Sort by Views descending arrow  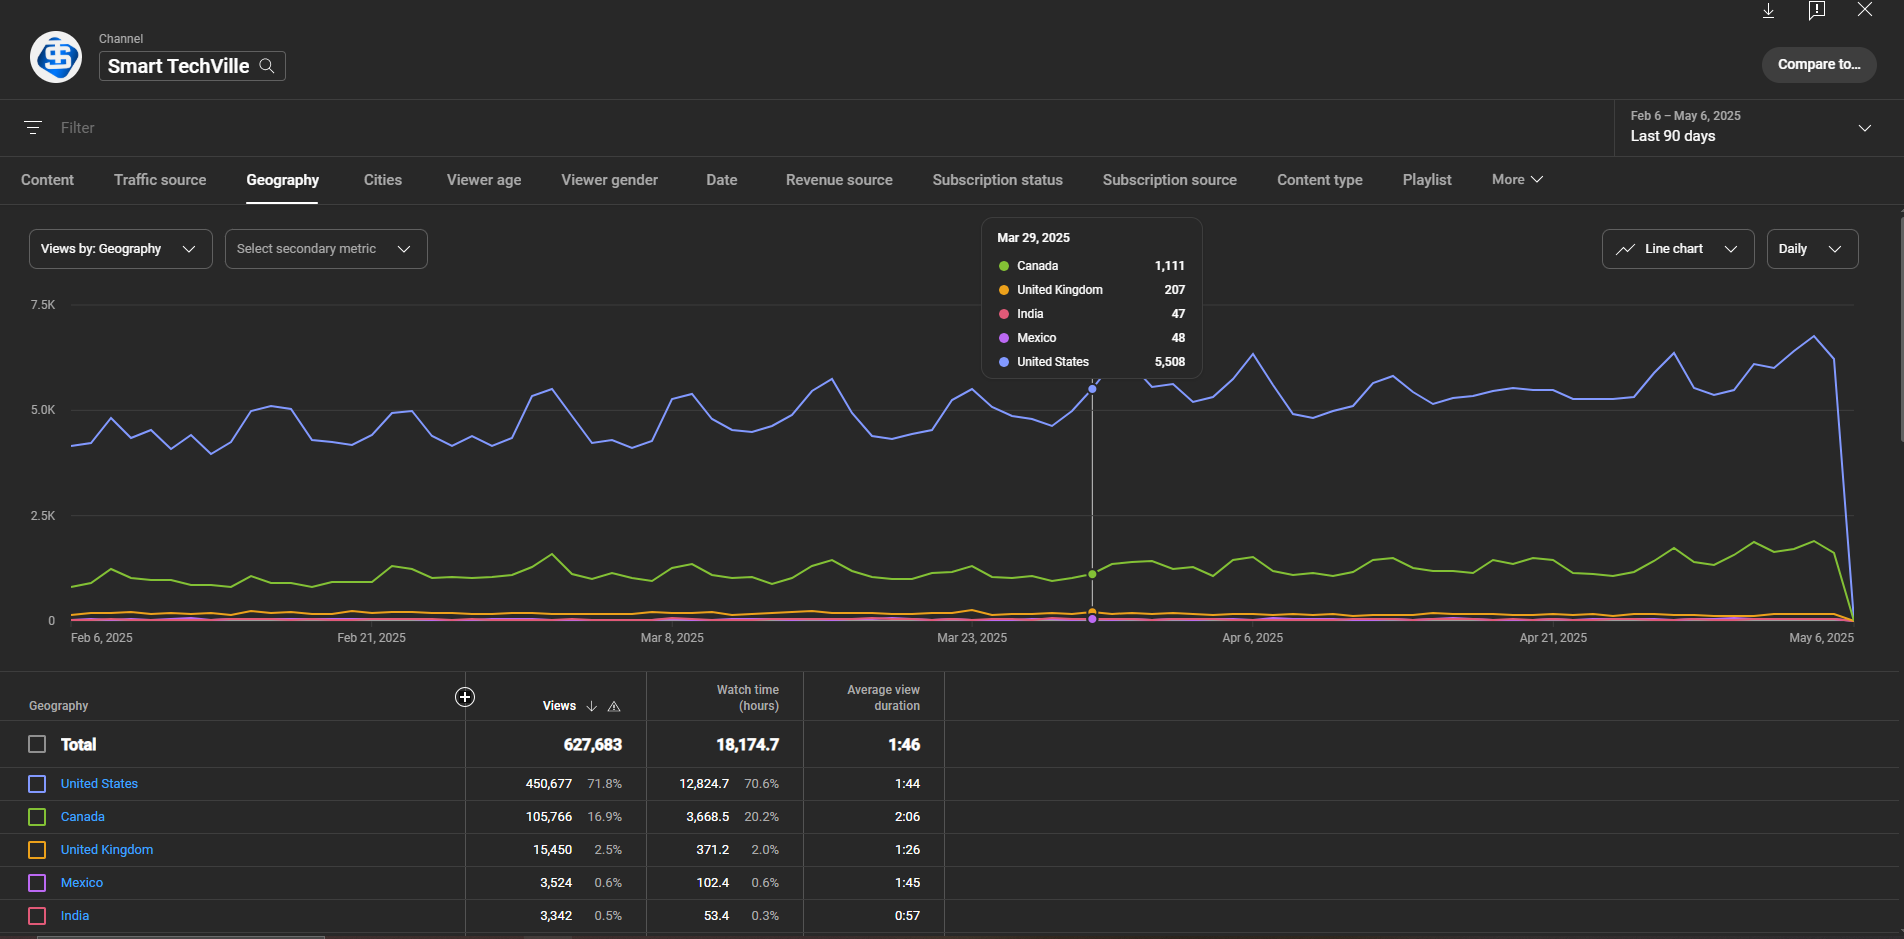pos(592,706)
